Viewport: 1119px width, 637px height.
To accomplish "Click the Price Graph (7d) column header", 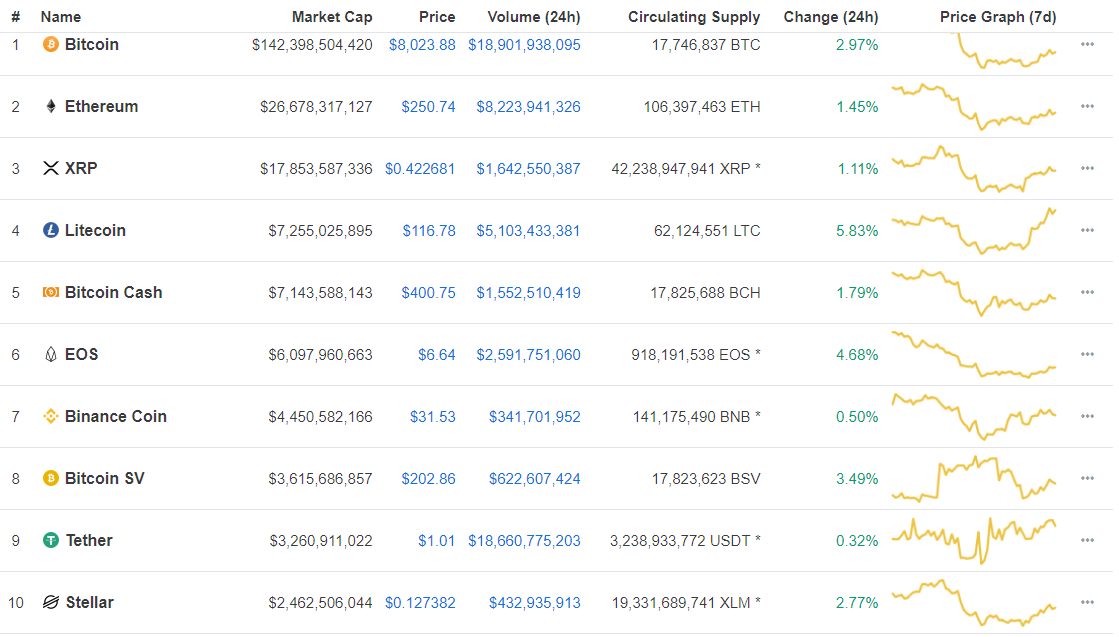I will (998, 16).
